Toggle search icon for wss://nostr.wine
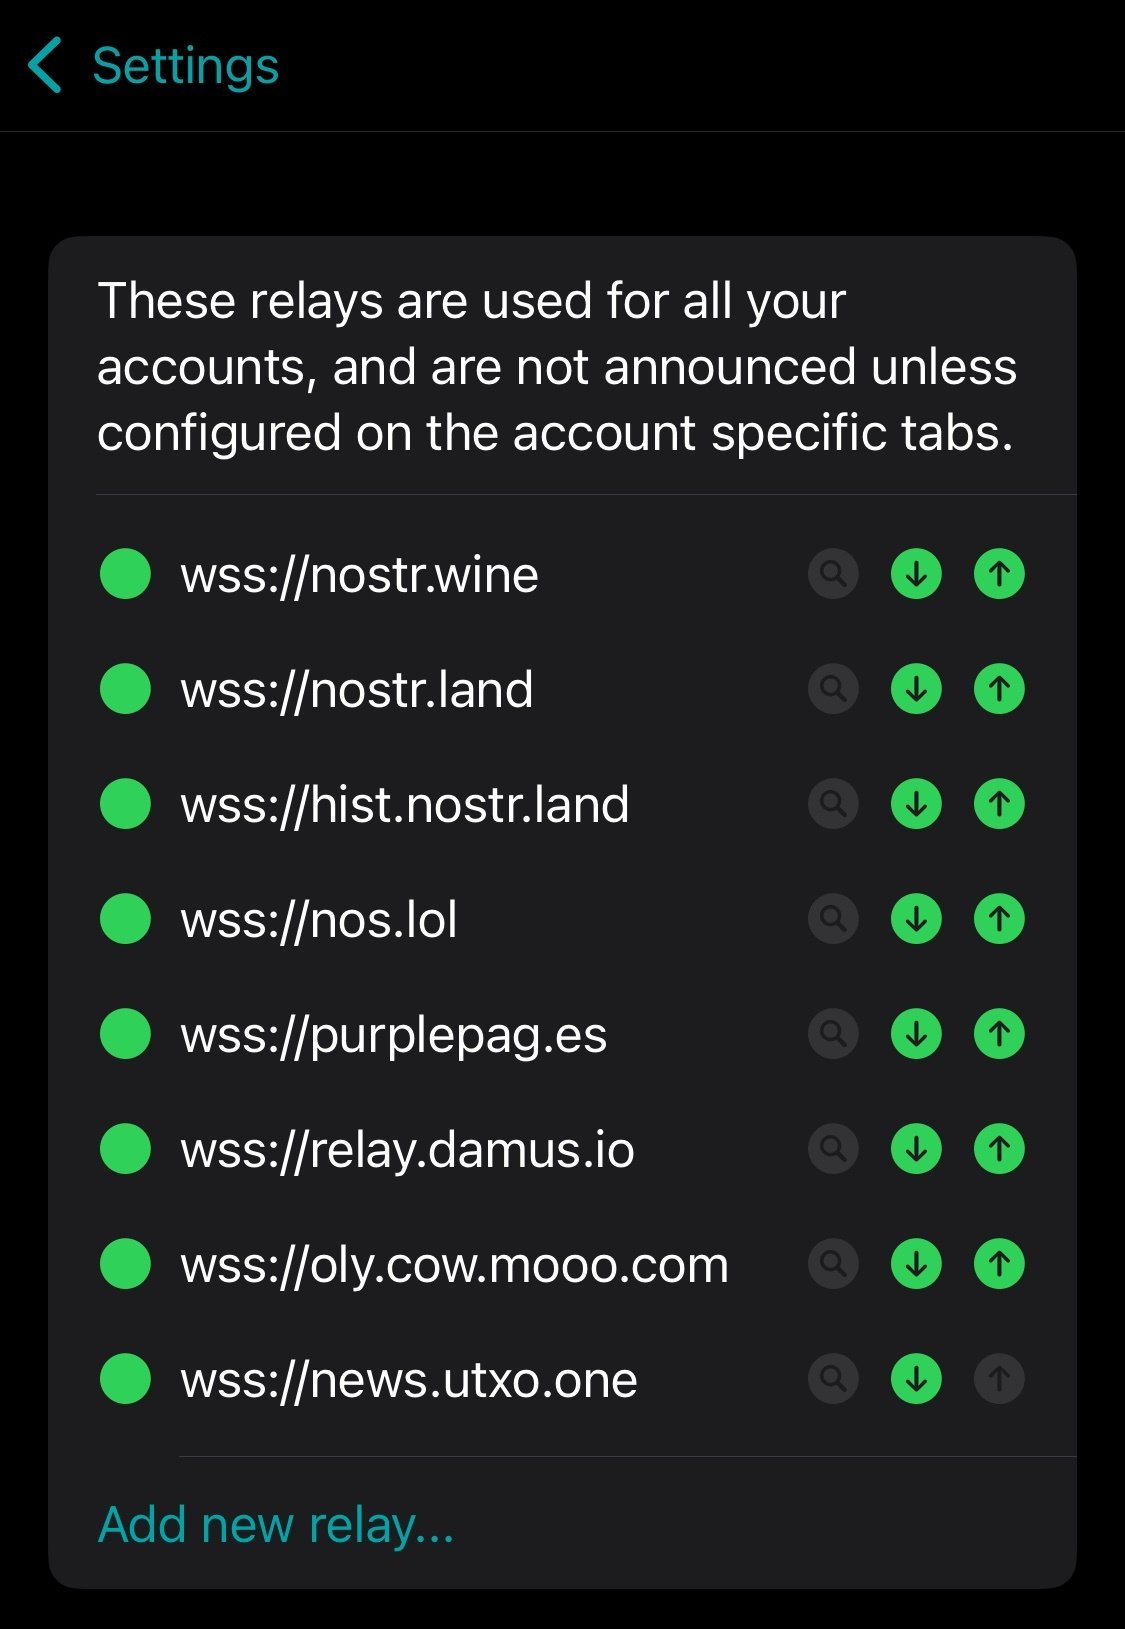This screenshot has height=1629, width=1125. 833,574
